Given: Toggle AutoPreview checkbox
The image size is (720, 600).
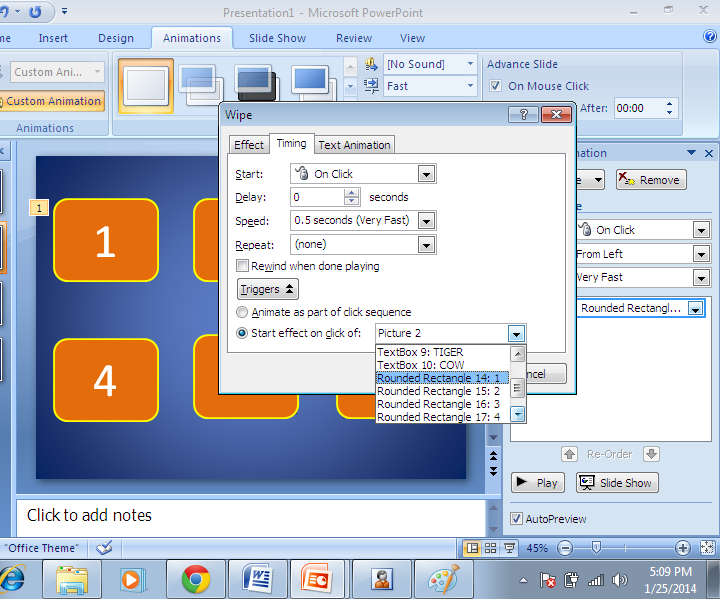Looking at the screenshot, I should point(516,519).
